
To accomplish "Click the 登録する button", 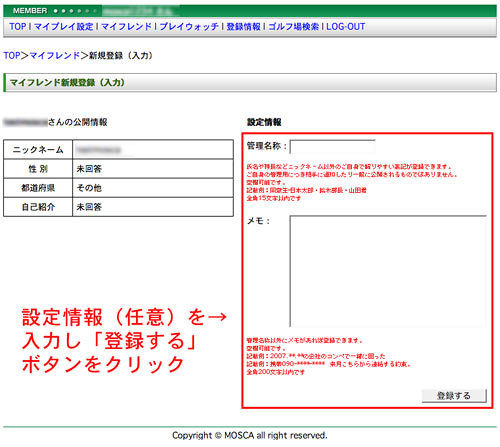I will pyautogui.click(x=454, y=396).
